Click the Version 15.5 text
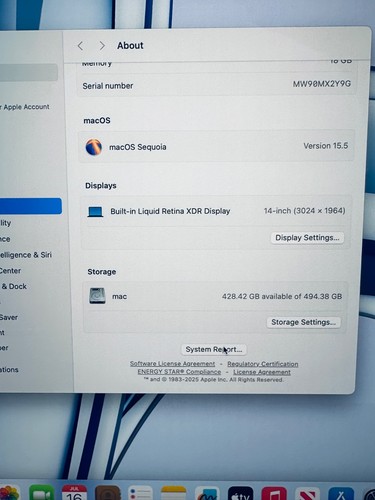Viewport: 375px width, 500px height. 326,146
